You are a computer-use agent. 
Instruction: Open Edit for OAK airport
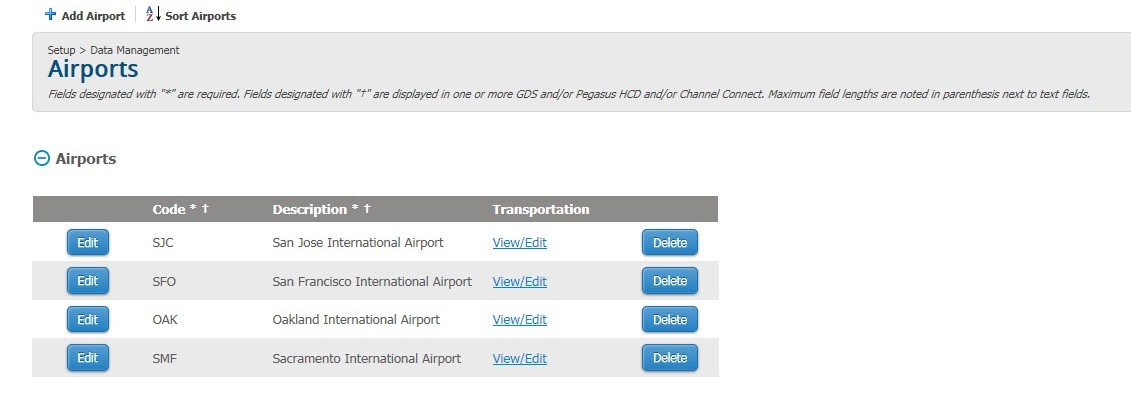[87, 320]
